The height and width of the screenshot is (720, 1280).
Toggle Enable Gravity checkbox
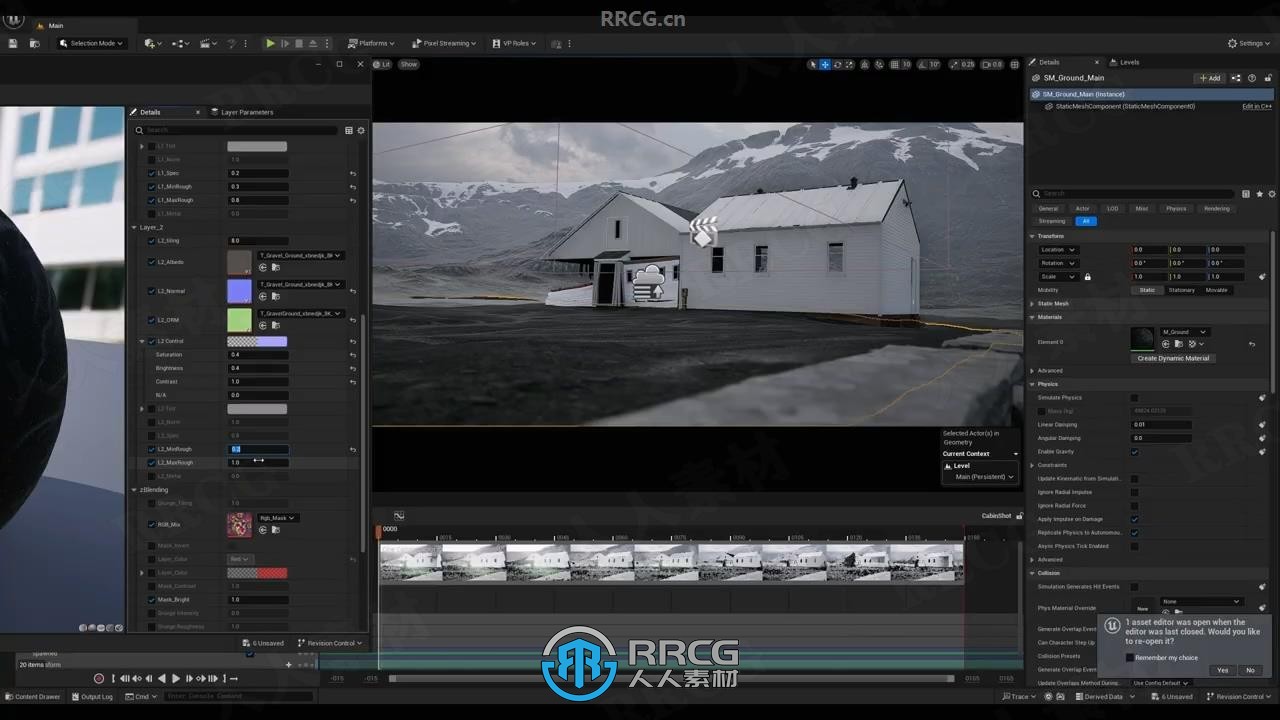click(x=1134, y=452)
